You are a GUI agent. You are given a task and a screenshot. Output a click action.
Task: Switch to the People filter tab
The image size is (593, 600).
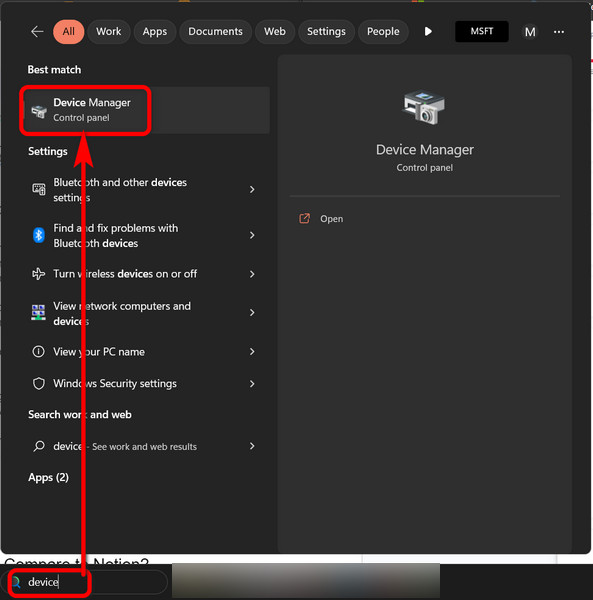[383, 32]
